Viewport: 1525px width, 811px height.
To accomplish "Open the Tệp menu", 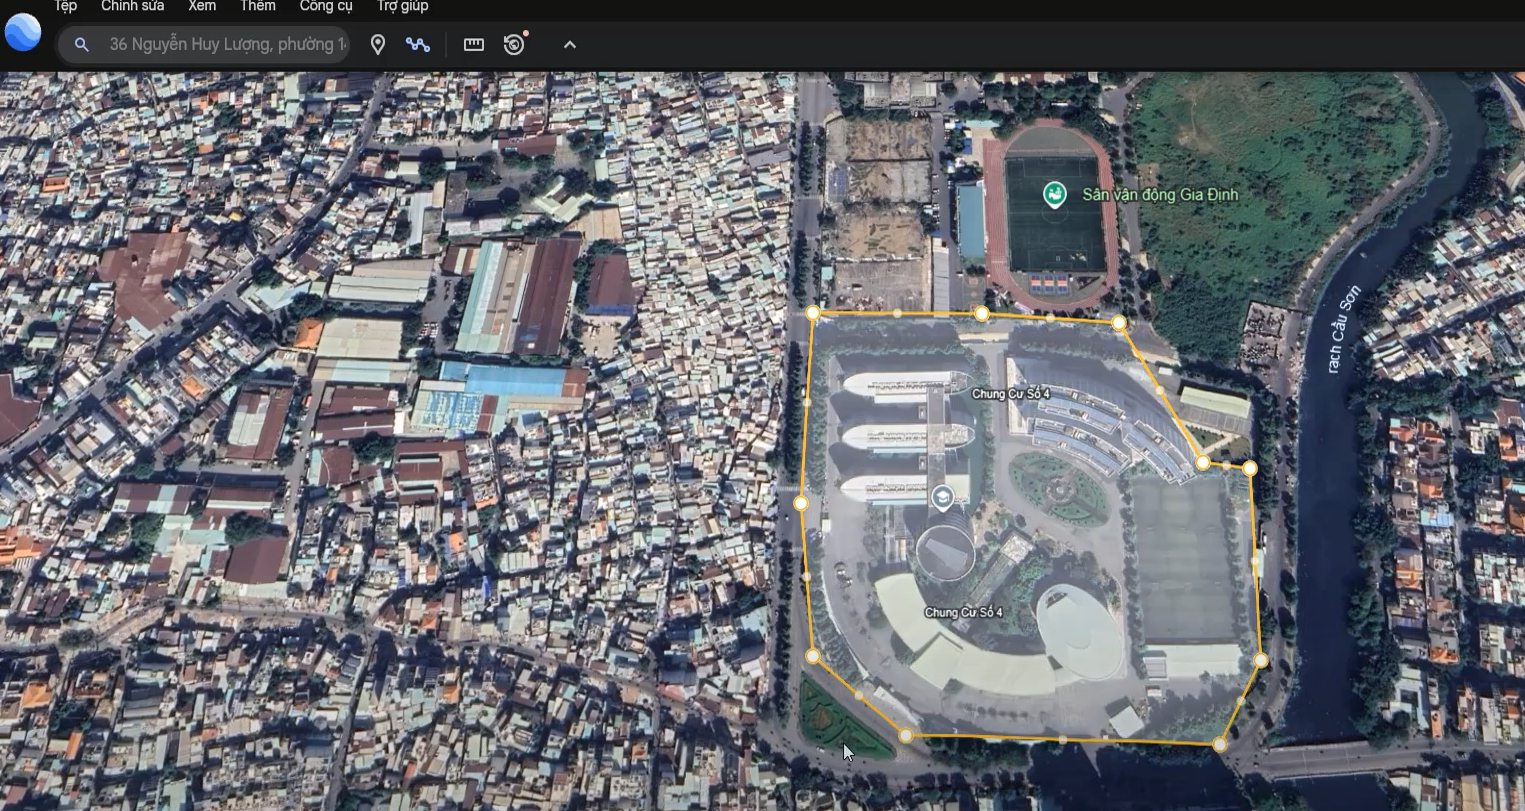I will (x=64, y=6).
